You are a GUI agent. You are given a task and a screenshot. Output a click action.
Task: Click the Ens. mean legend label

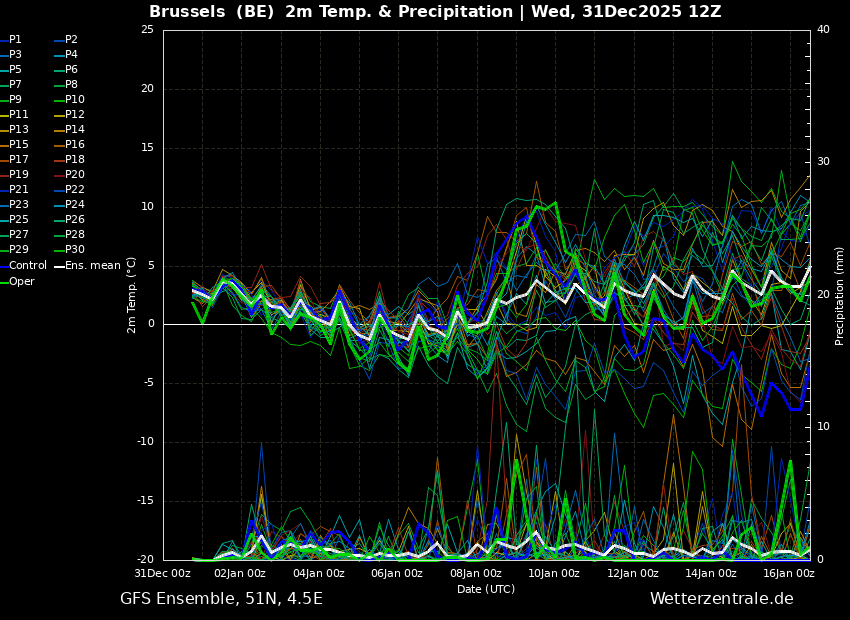tap(87, 266)
